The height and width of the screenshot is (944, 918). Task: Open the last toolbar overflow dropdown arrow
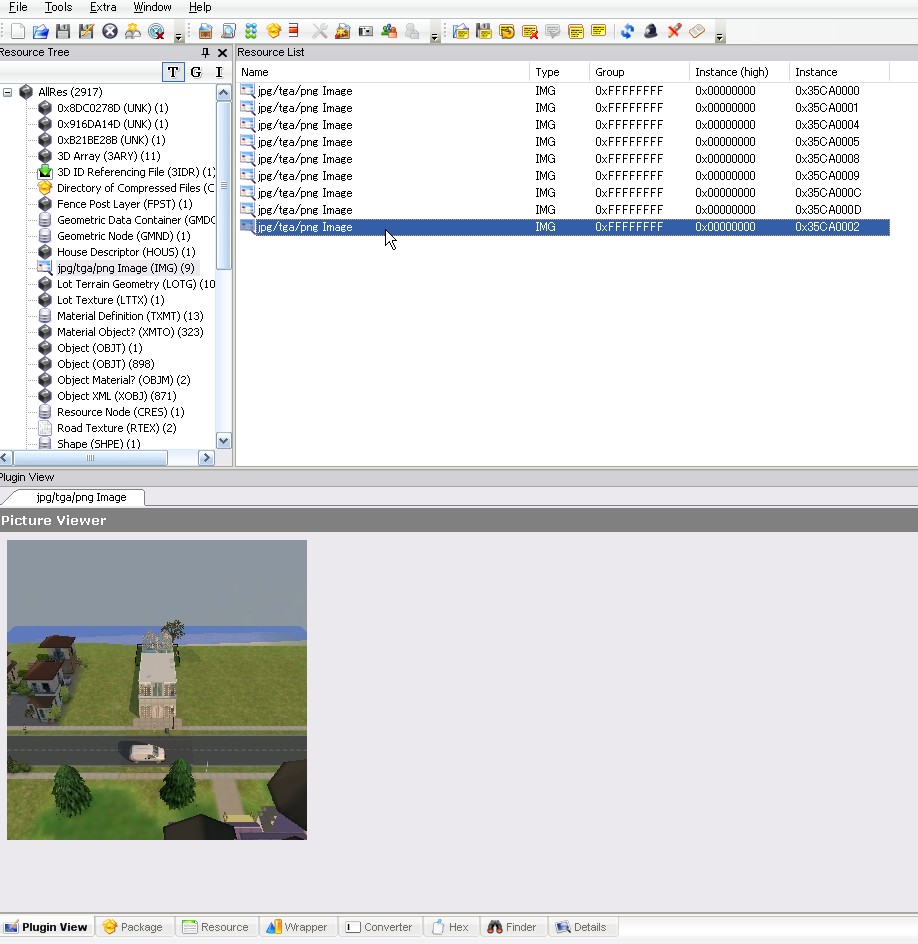[x=720, y=37]
